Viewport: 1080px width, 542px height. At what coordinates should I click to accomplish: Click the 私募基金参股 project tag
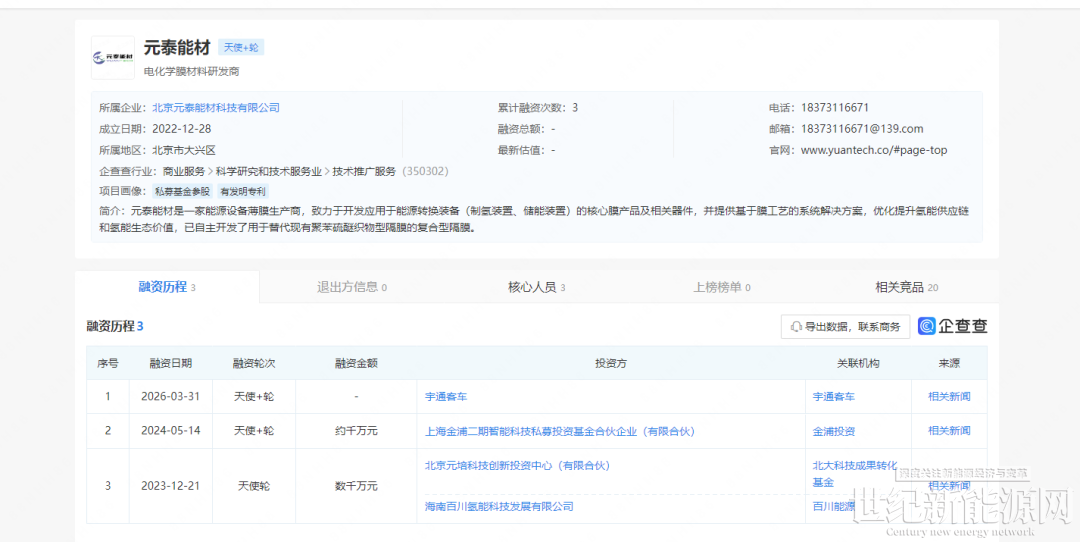click(182, 191)
